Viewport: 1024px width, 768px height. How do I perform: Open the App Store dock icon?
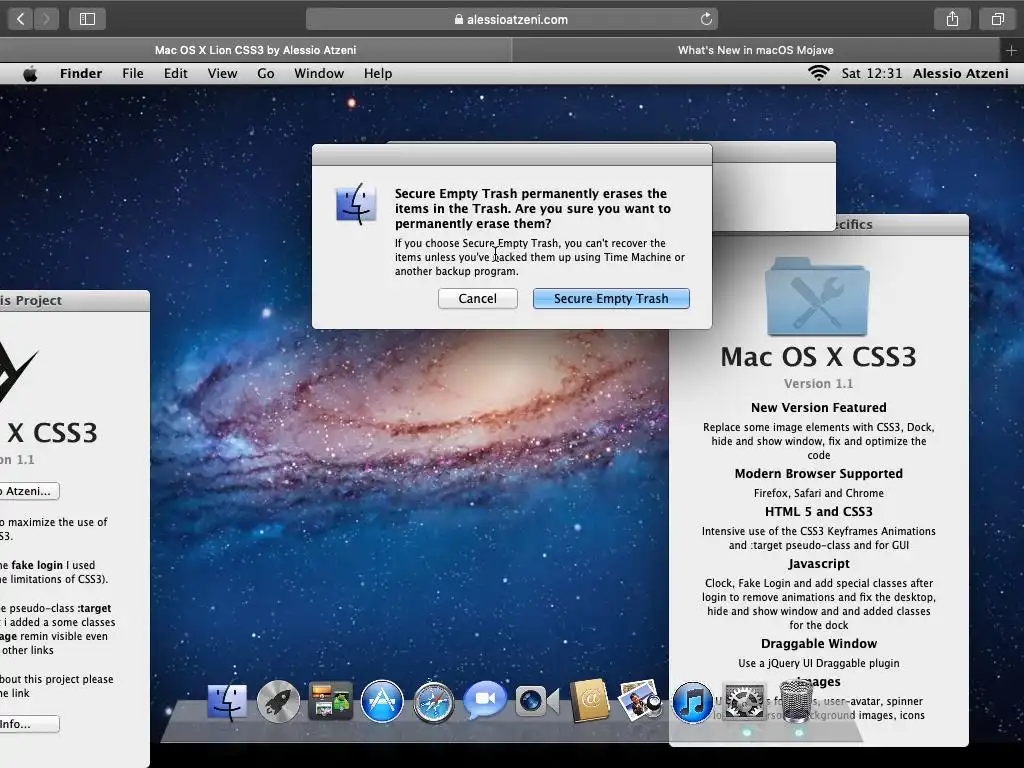[382, 702]
